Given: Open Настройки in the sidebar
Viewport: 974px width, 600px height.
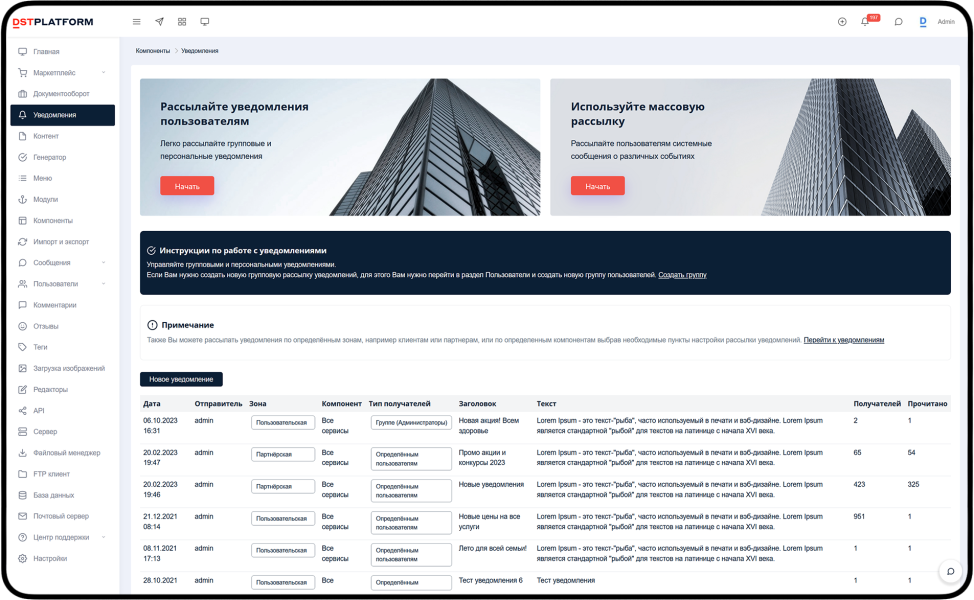Looking at the screenshot, I should coord(50,559).
